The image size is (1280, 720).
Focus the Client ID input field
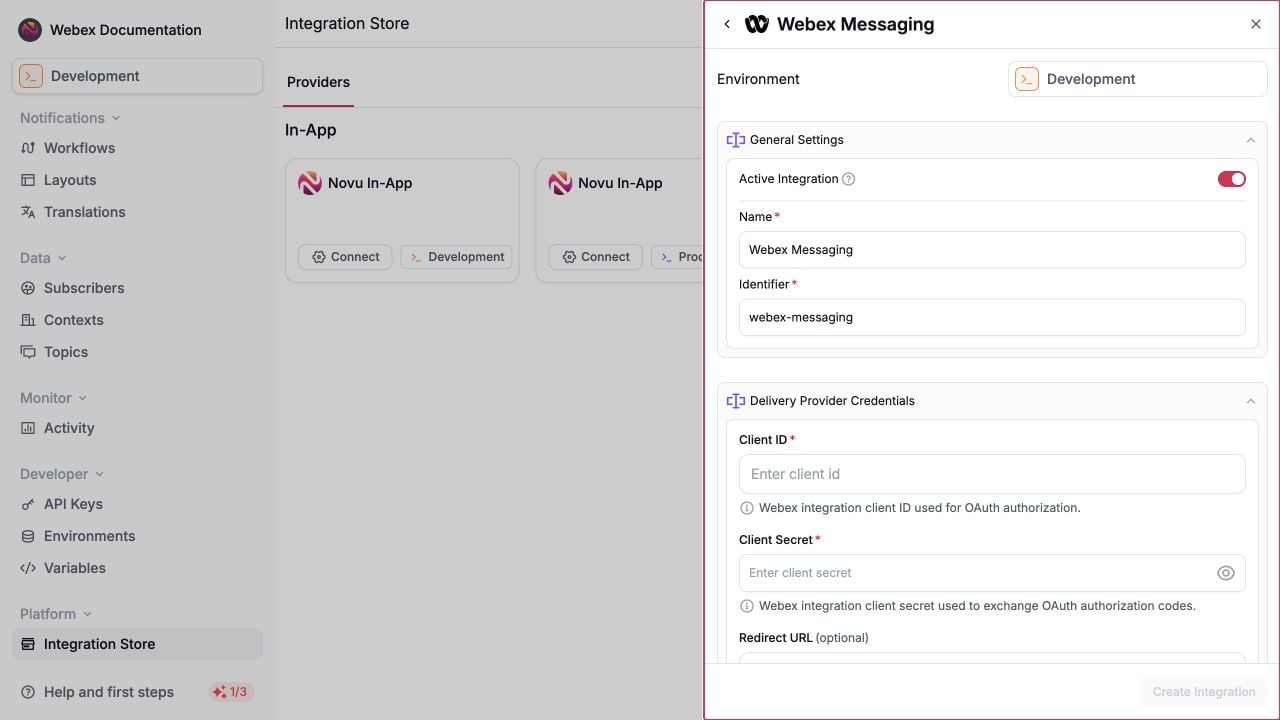[x=992, y=474]
